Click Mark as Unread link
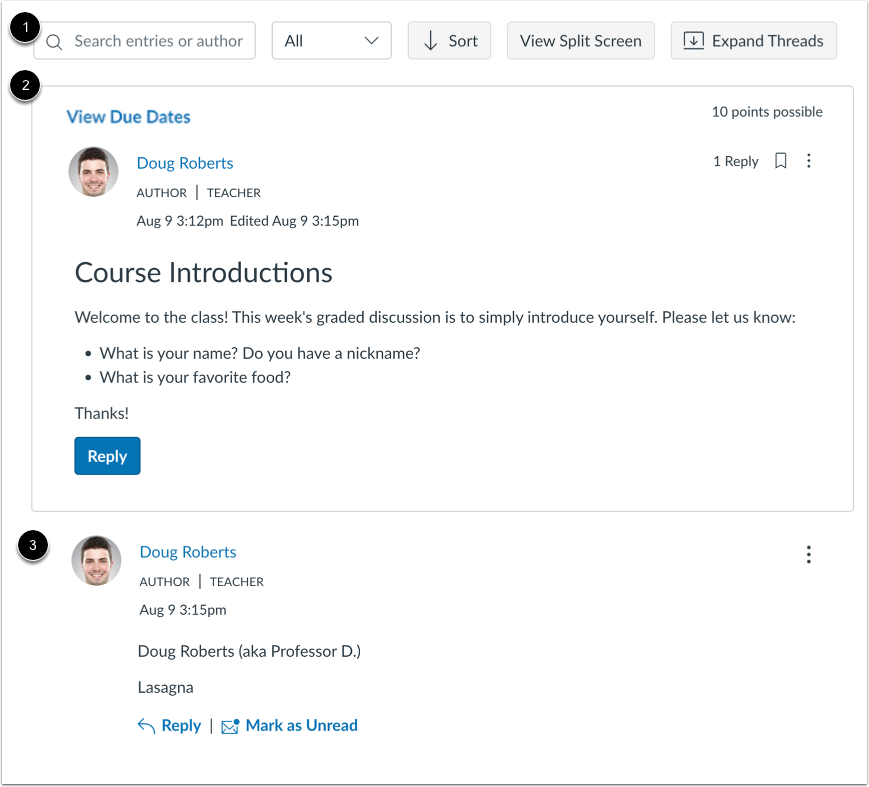This screenshot has width=869, height=787. pos(289,725)
